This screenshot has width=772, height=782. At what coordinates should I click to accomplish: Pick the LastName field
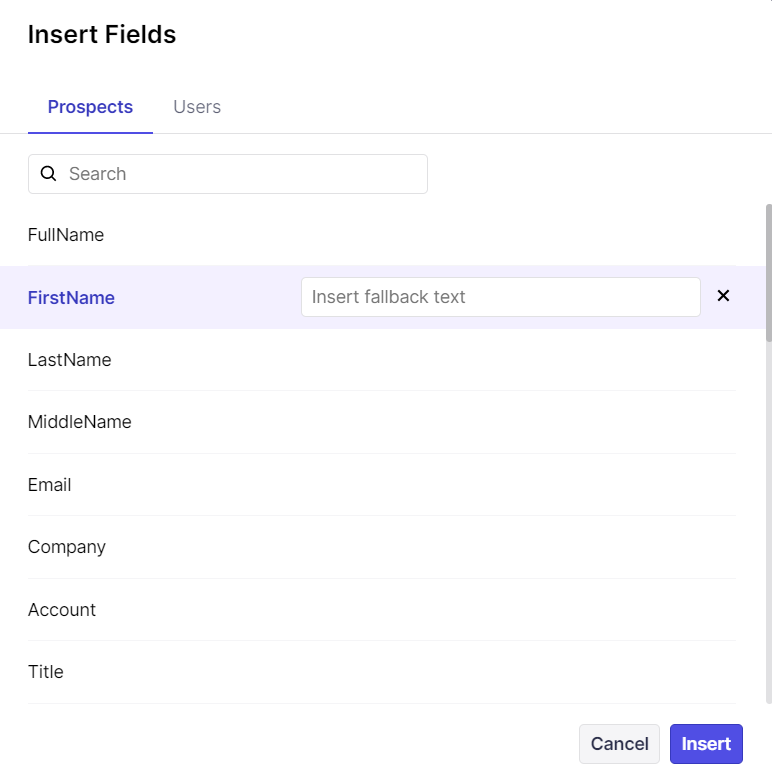click(70, 360)
